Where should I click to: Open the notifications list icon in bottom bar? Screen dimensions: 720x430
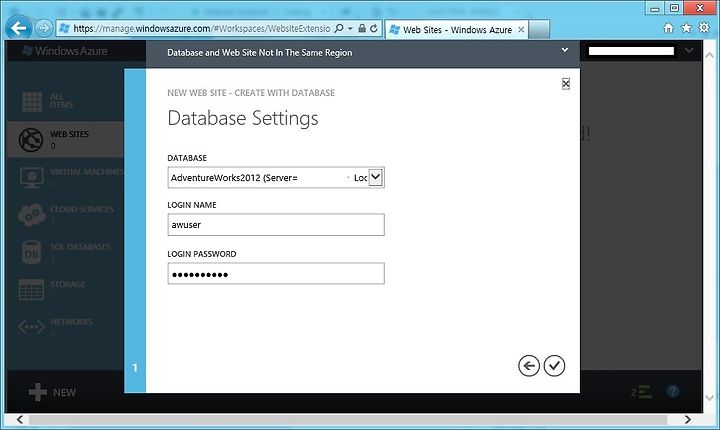(x=641, y=392)
